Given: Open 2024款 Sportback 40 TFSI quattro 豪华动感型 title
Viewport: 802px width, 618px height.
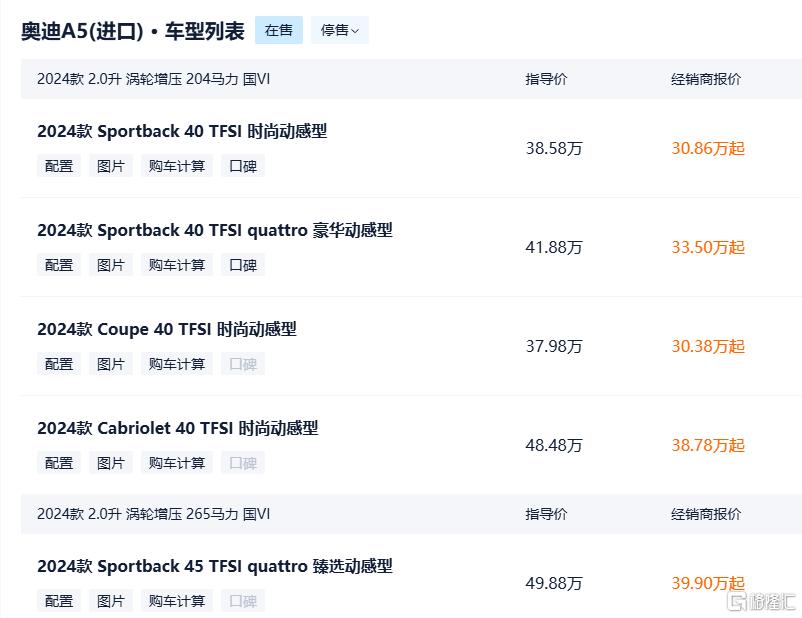Looking at the screenshot, I should (x=215, y=230).
